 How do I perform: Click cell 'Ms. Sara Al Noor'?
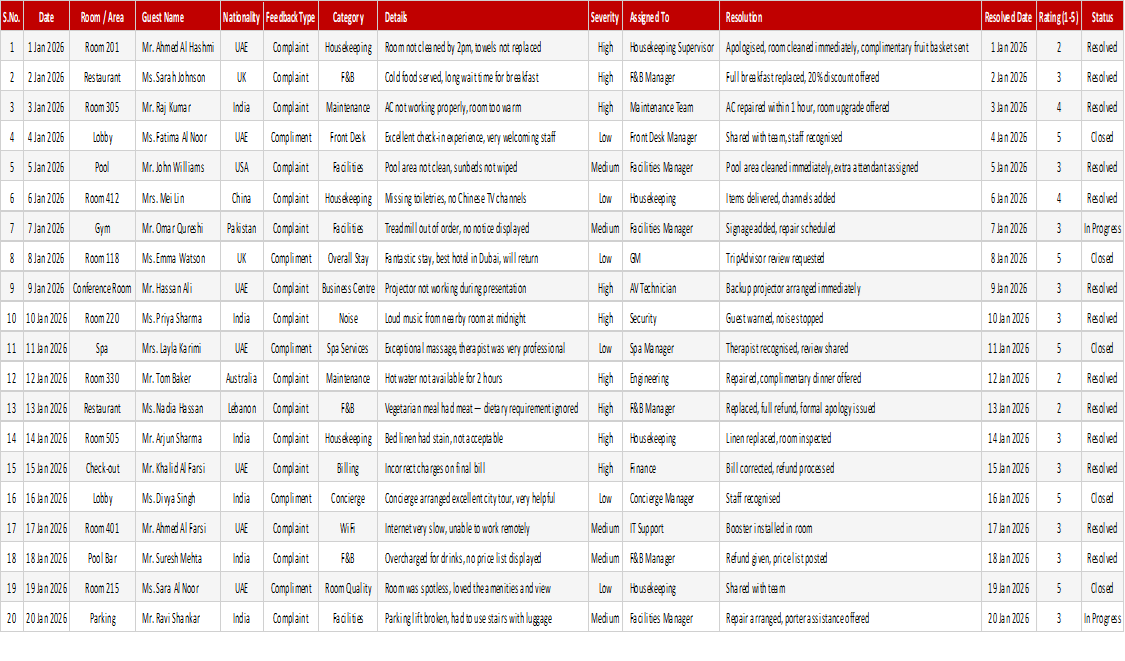pyautogui.click(x=178, y=589)
